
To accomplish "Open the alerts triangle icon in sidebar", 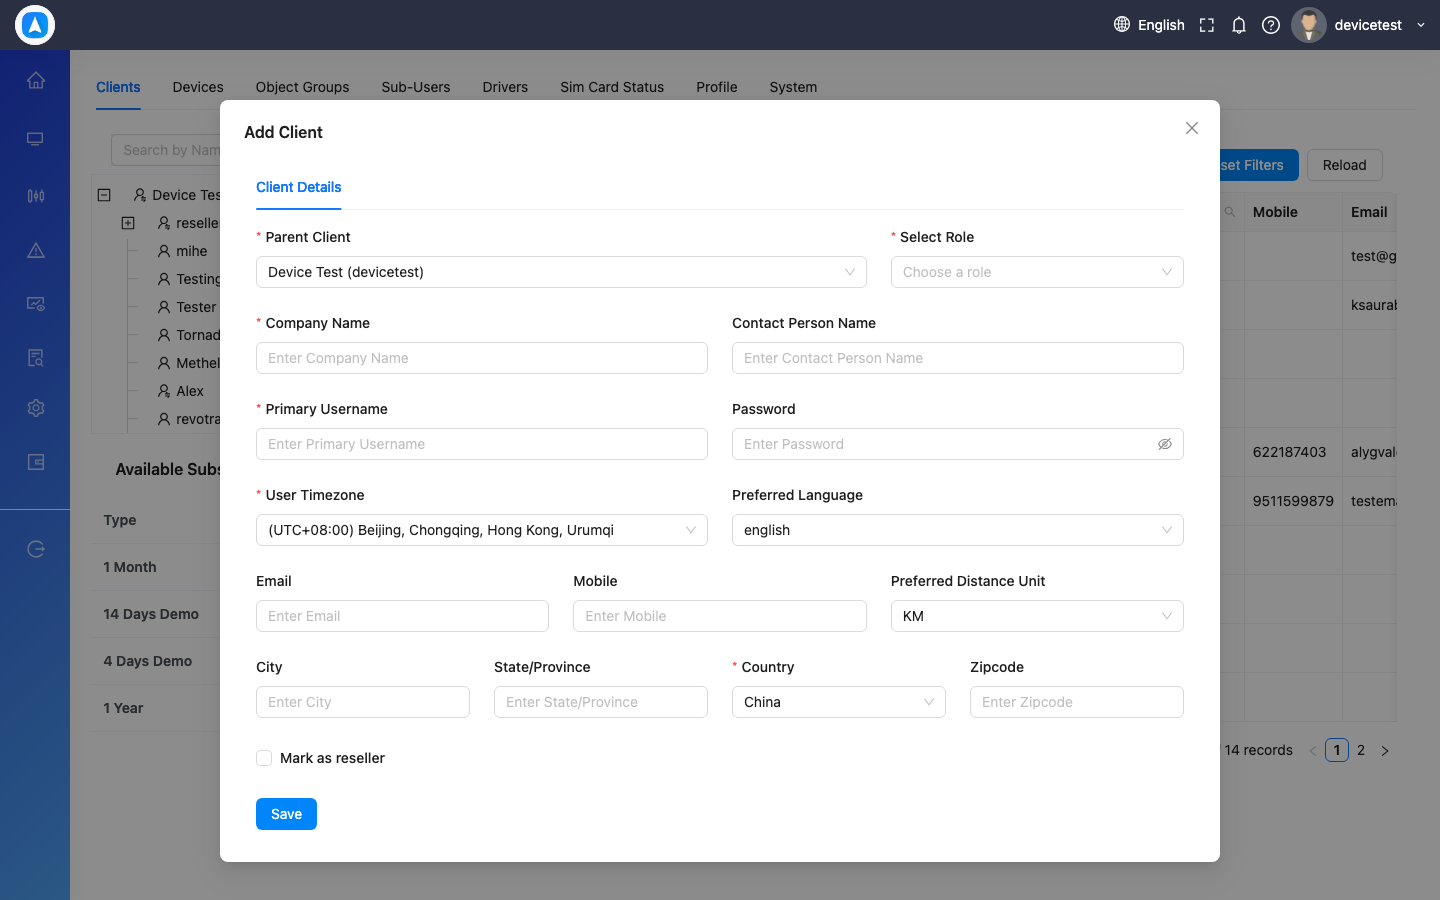I will click(36, 250).
